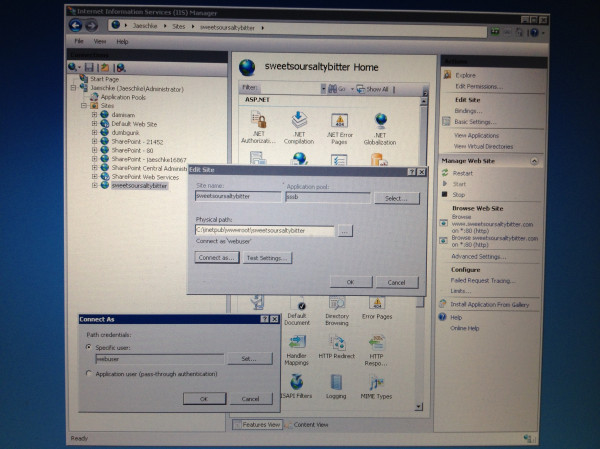Click help question mark in Edit Site dialog

tap(412, 172)
